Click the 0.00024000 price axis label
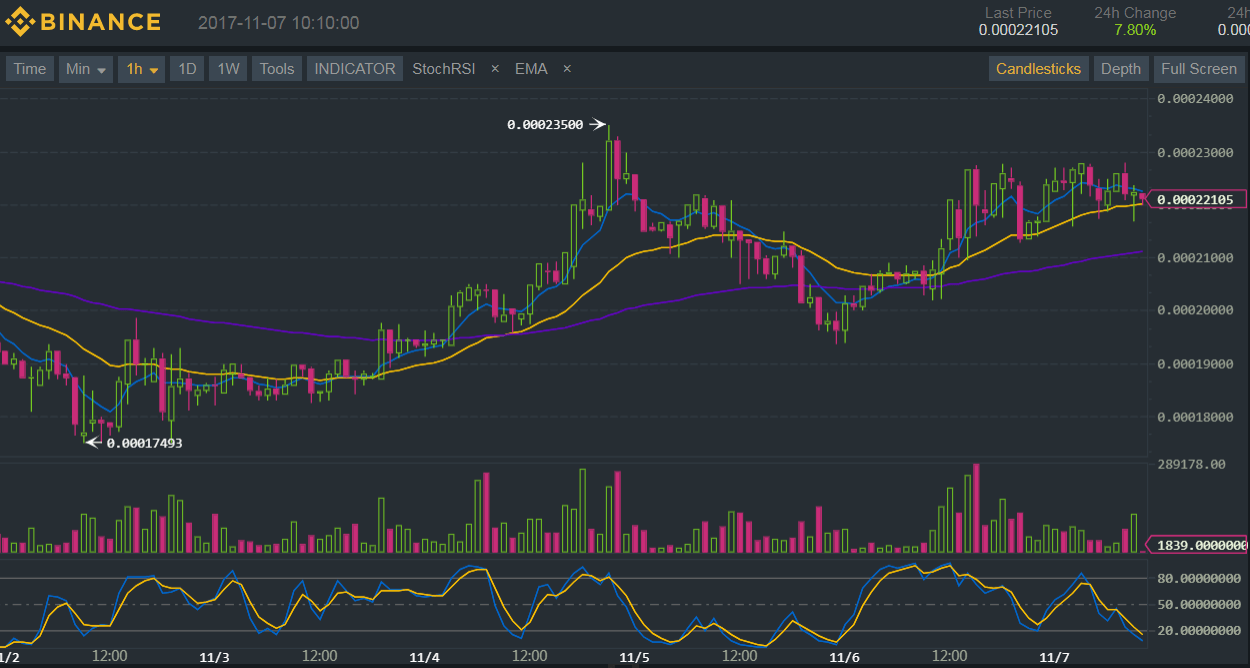The height and width of the screenshot is (668, 1250). click(1195, 99)
